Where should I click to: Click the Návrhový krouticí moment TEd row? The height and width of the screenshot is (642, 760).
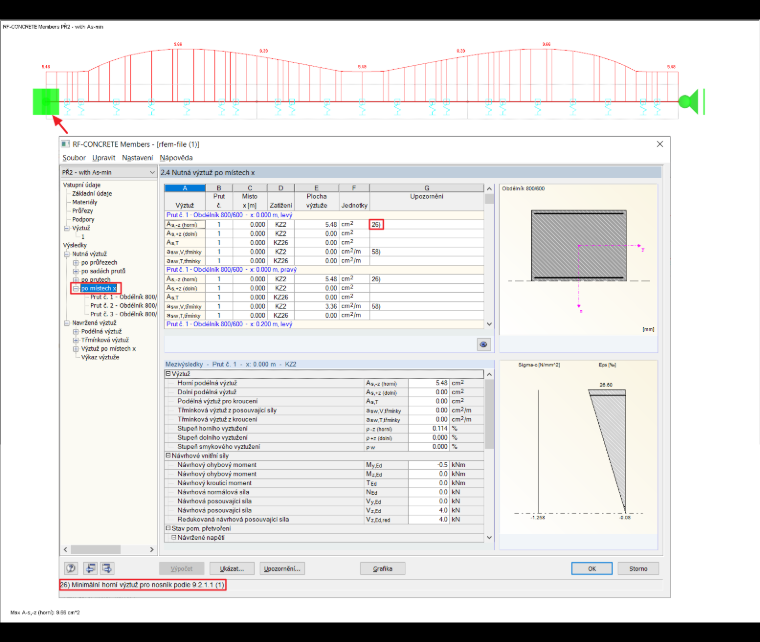click(x=324, y=483)
